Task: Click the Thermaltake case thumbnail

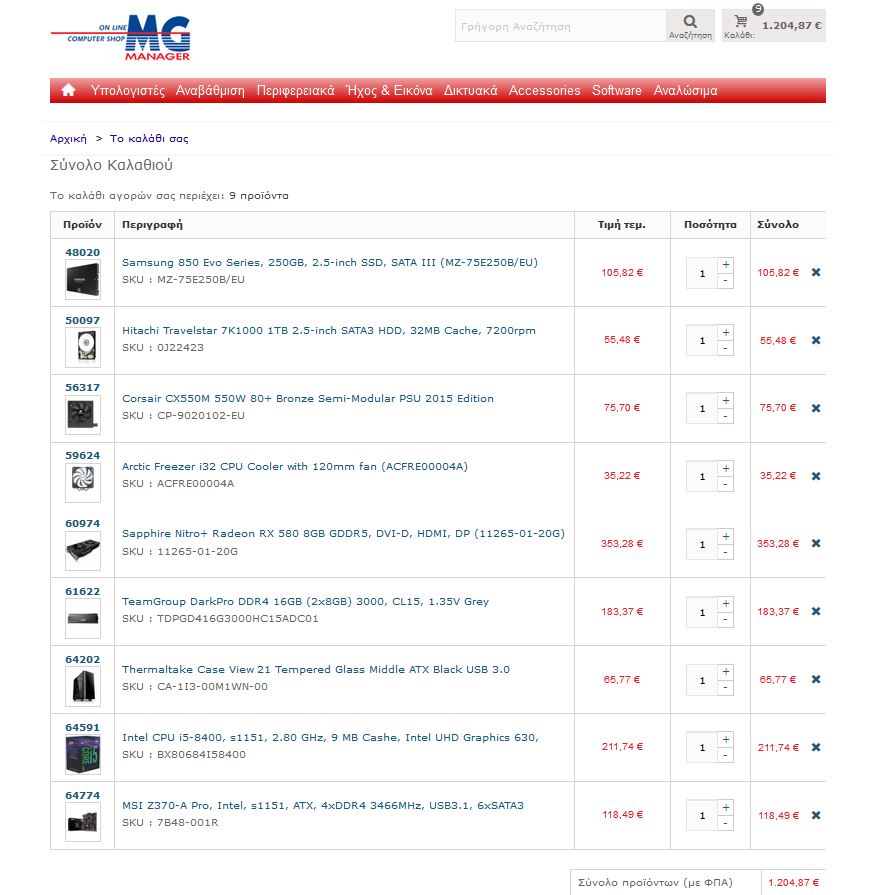Action: pyautogui.click(x=83, y=687)
